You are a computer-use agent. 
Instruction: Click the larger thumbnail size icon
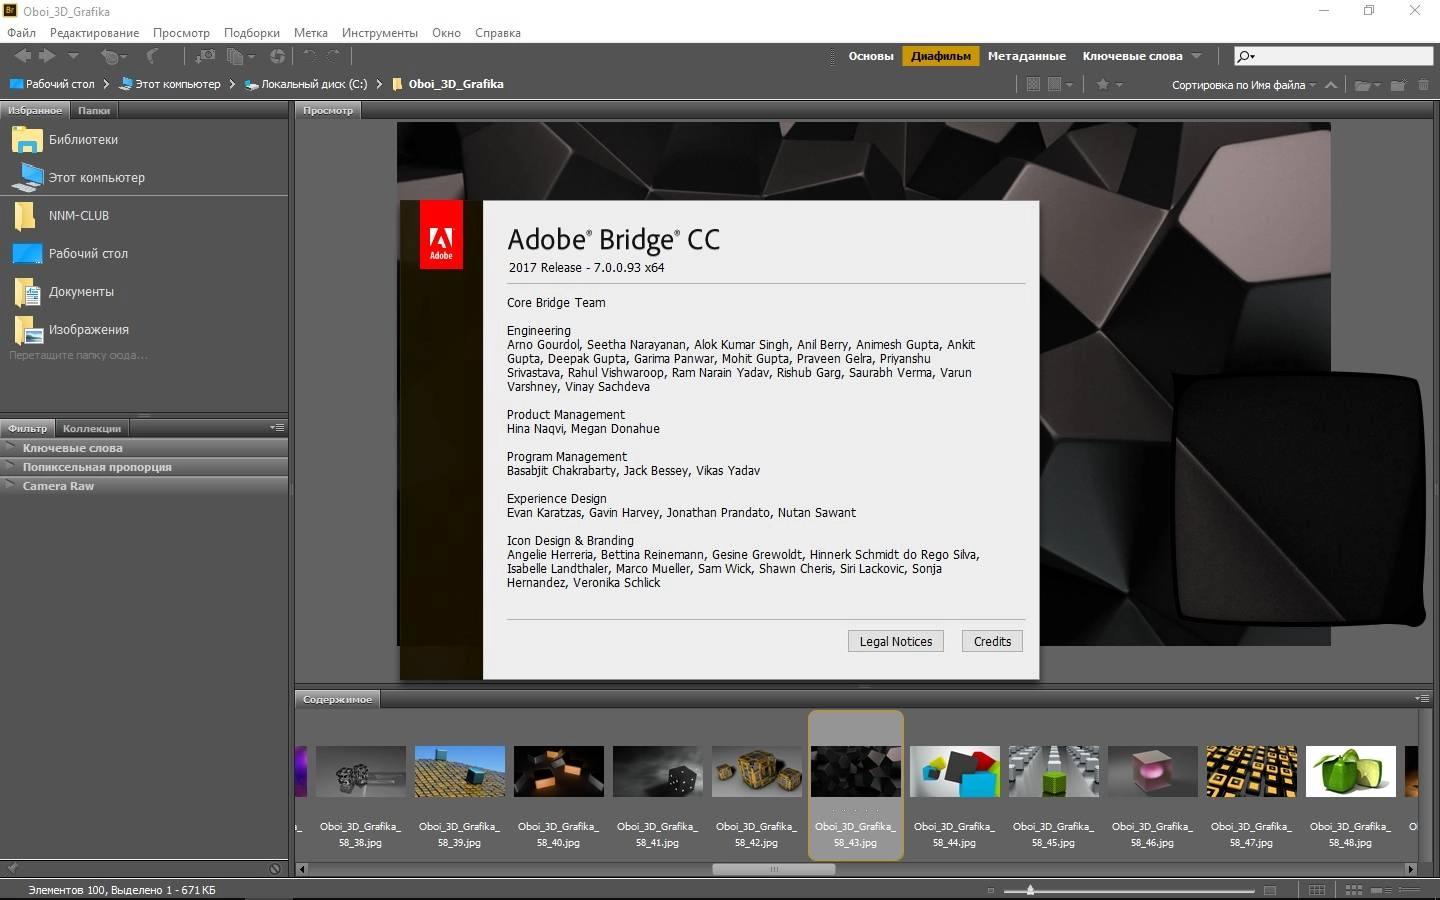coord(1270,890)
